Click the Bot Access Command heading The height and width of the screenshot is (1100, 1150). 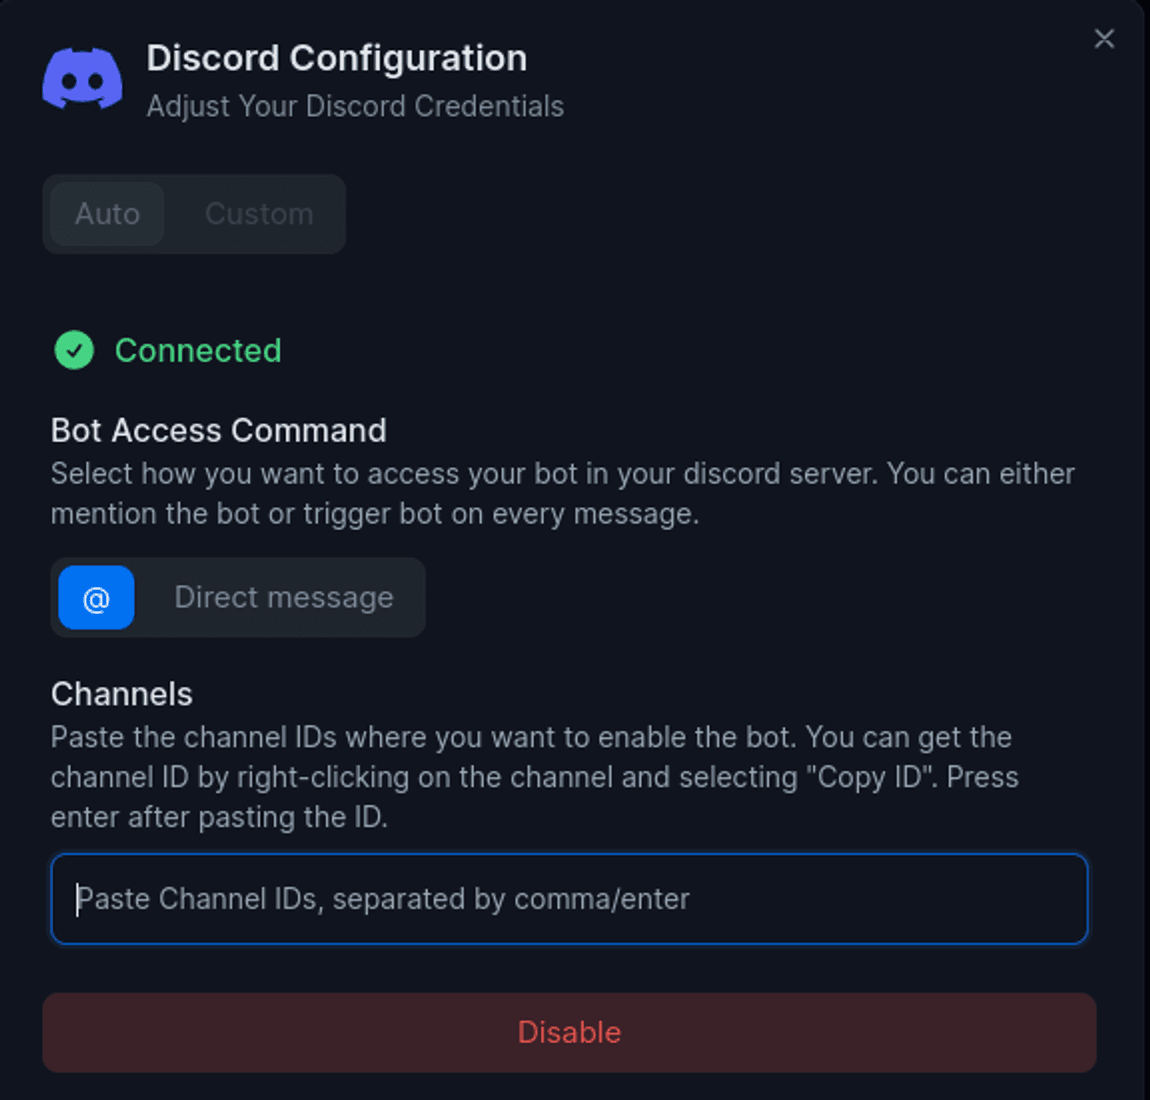[218, 430]
